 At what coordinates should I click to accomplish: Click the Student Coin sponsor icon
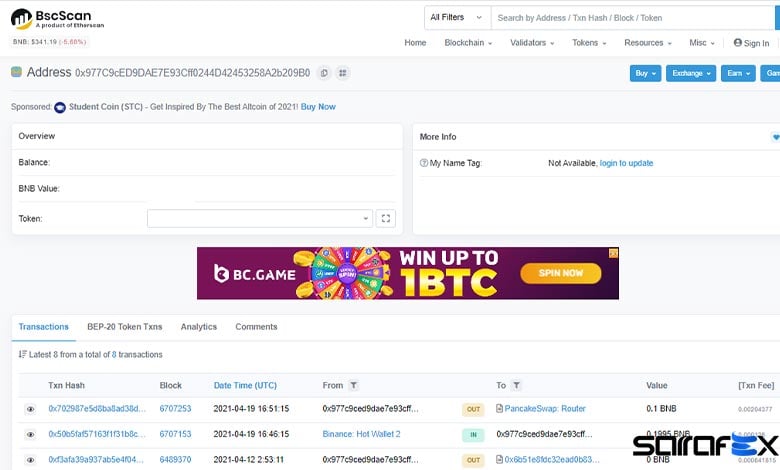tap(60, 107)
